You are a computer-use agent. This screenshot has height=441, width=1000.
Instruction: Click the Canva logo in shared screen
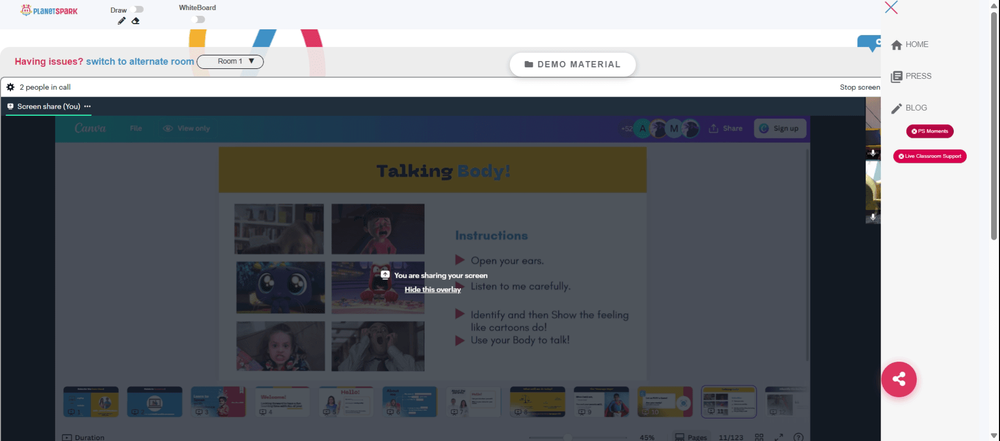(x=90, y=128)
